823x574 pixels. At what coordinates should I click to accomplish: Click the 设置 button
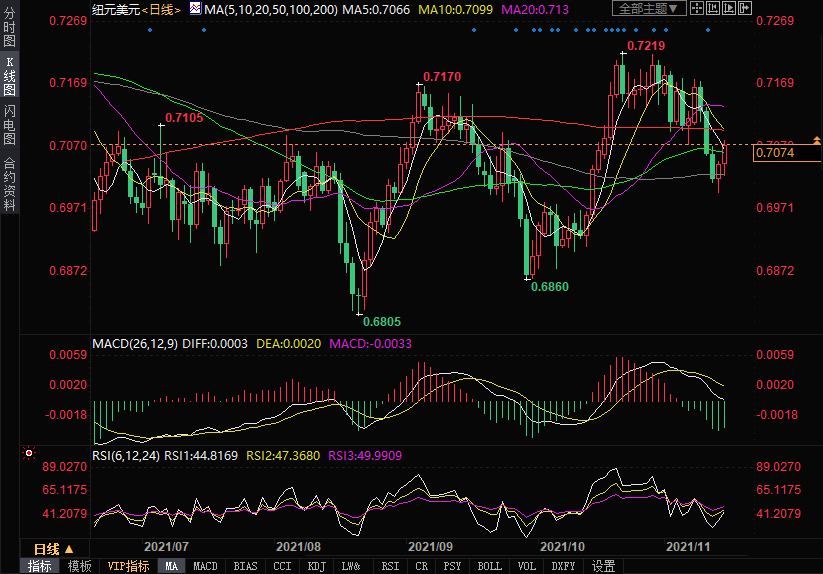pyautogui.click(x=603, y=566)
